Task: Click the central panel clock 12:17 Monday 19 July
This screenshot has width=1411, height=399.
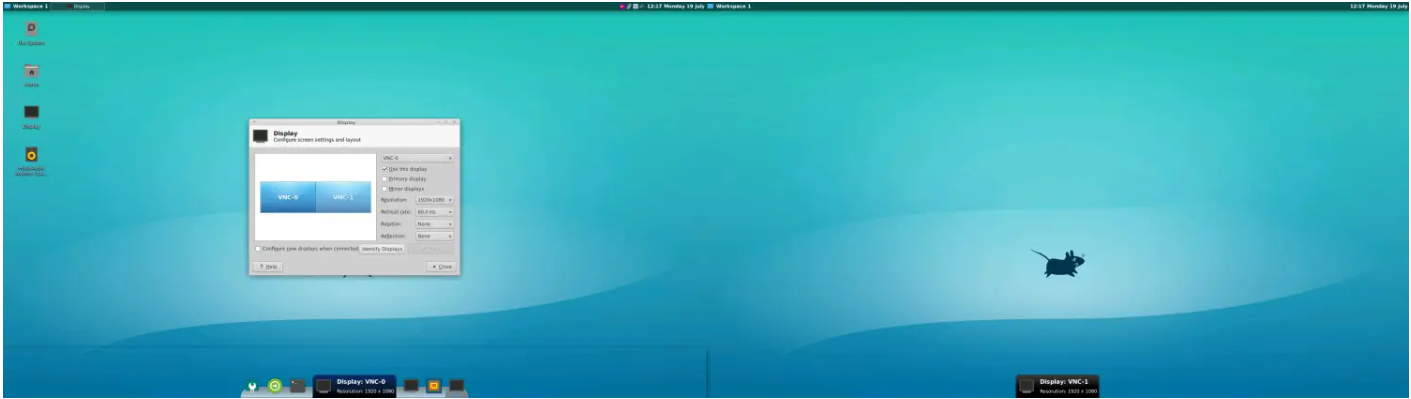Action: click(x=676, y=6)
